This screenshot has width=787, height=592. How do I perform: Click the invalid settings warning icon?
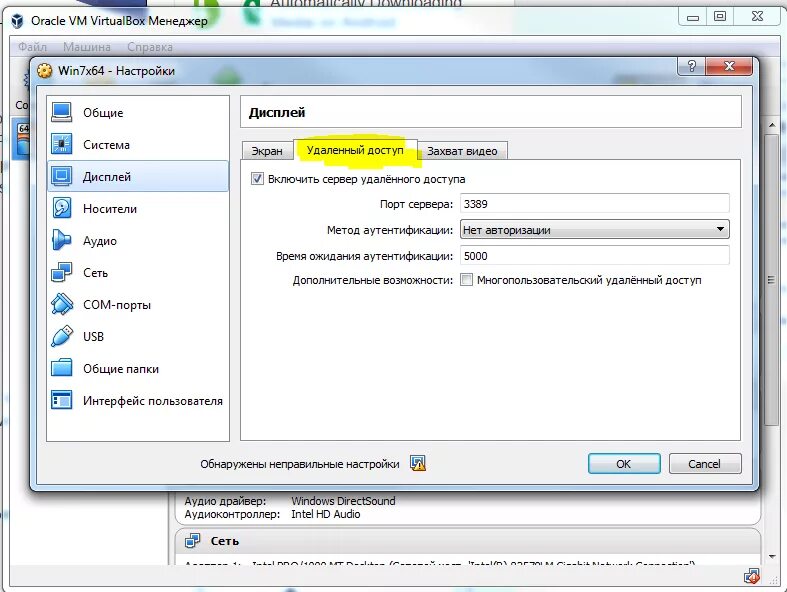[418, 463]
